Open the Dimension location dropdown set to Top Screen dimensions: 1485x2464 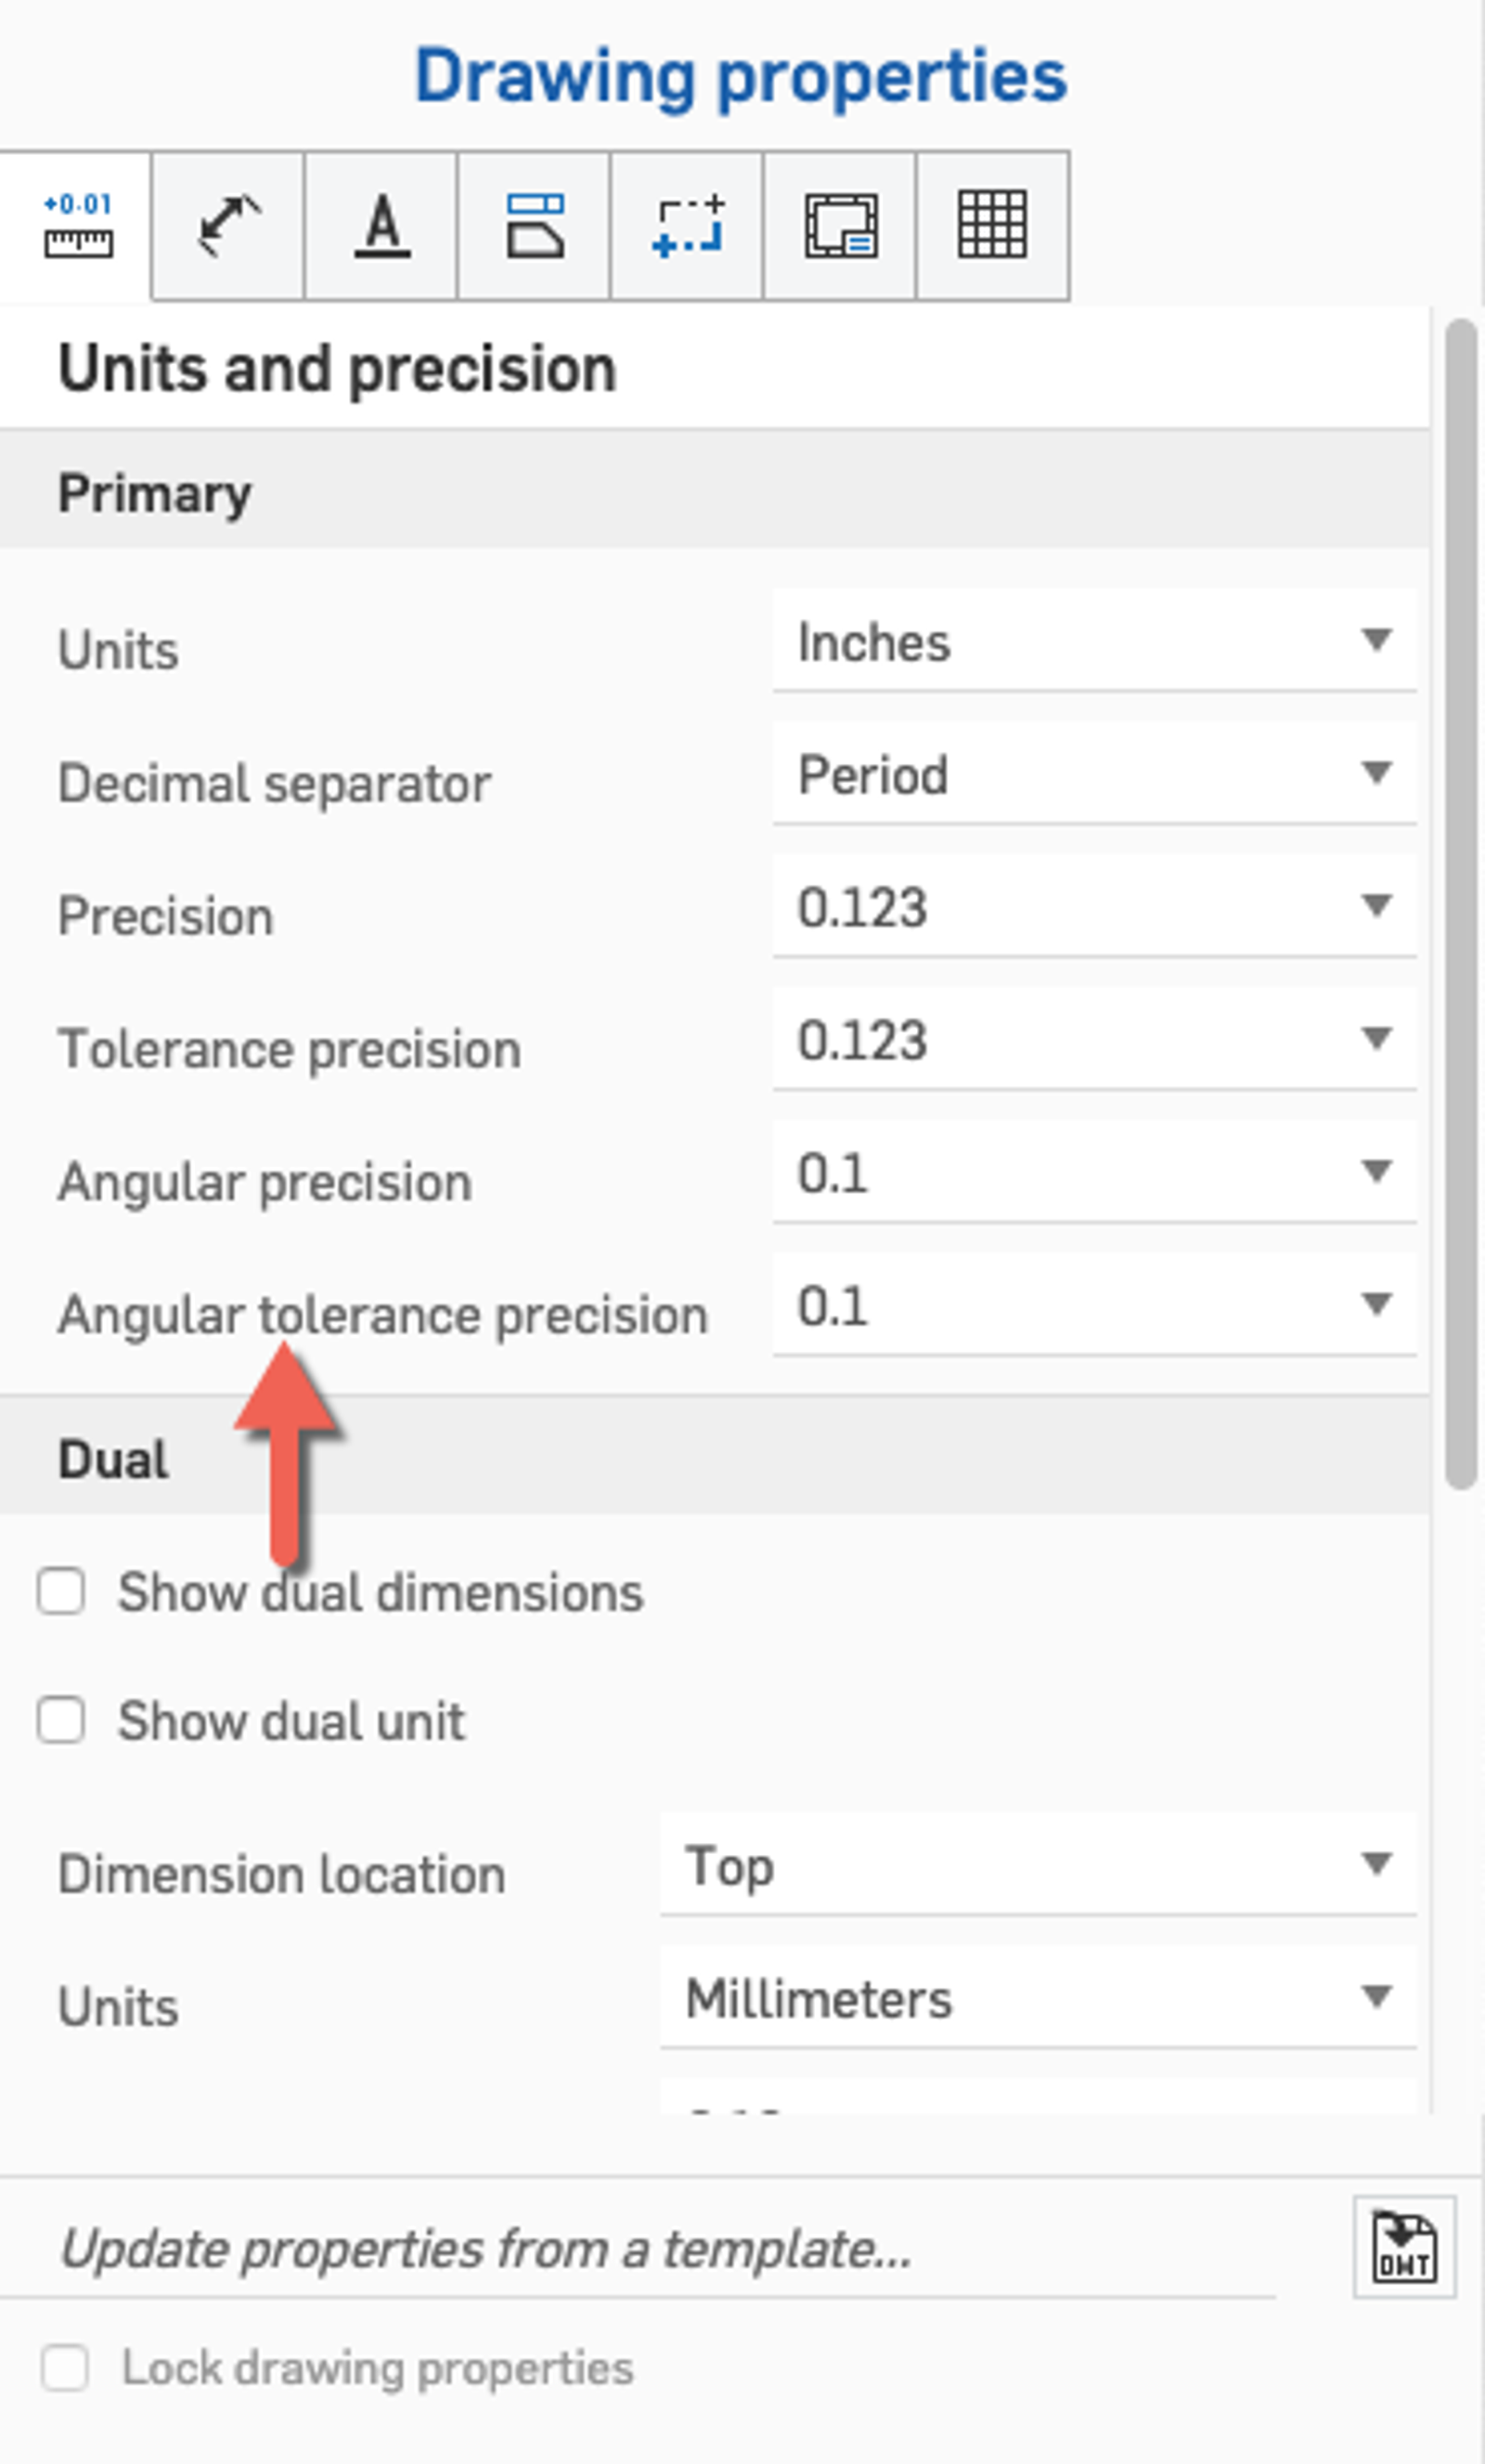coord(1038,1866)
